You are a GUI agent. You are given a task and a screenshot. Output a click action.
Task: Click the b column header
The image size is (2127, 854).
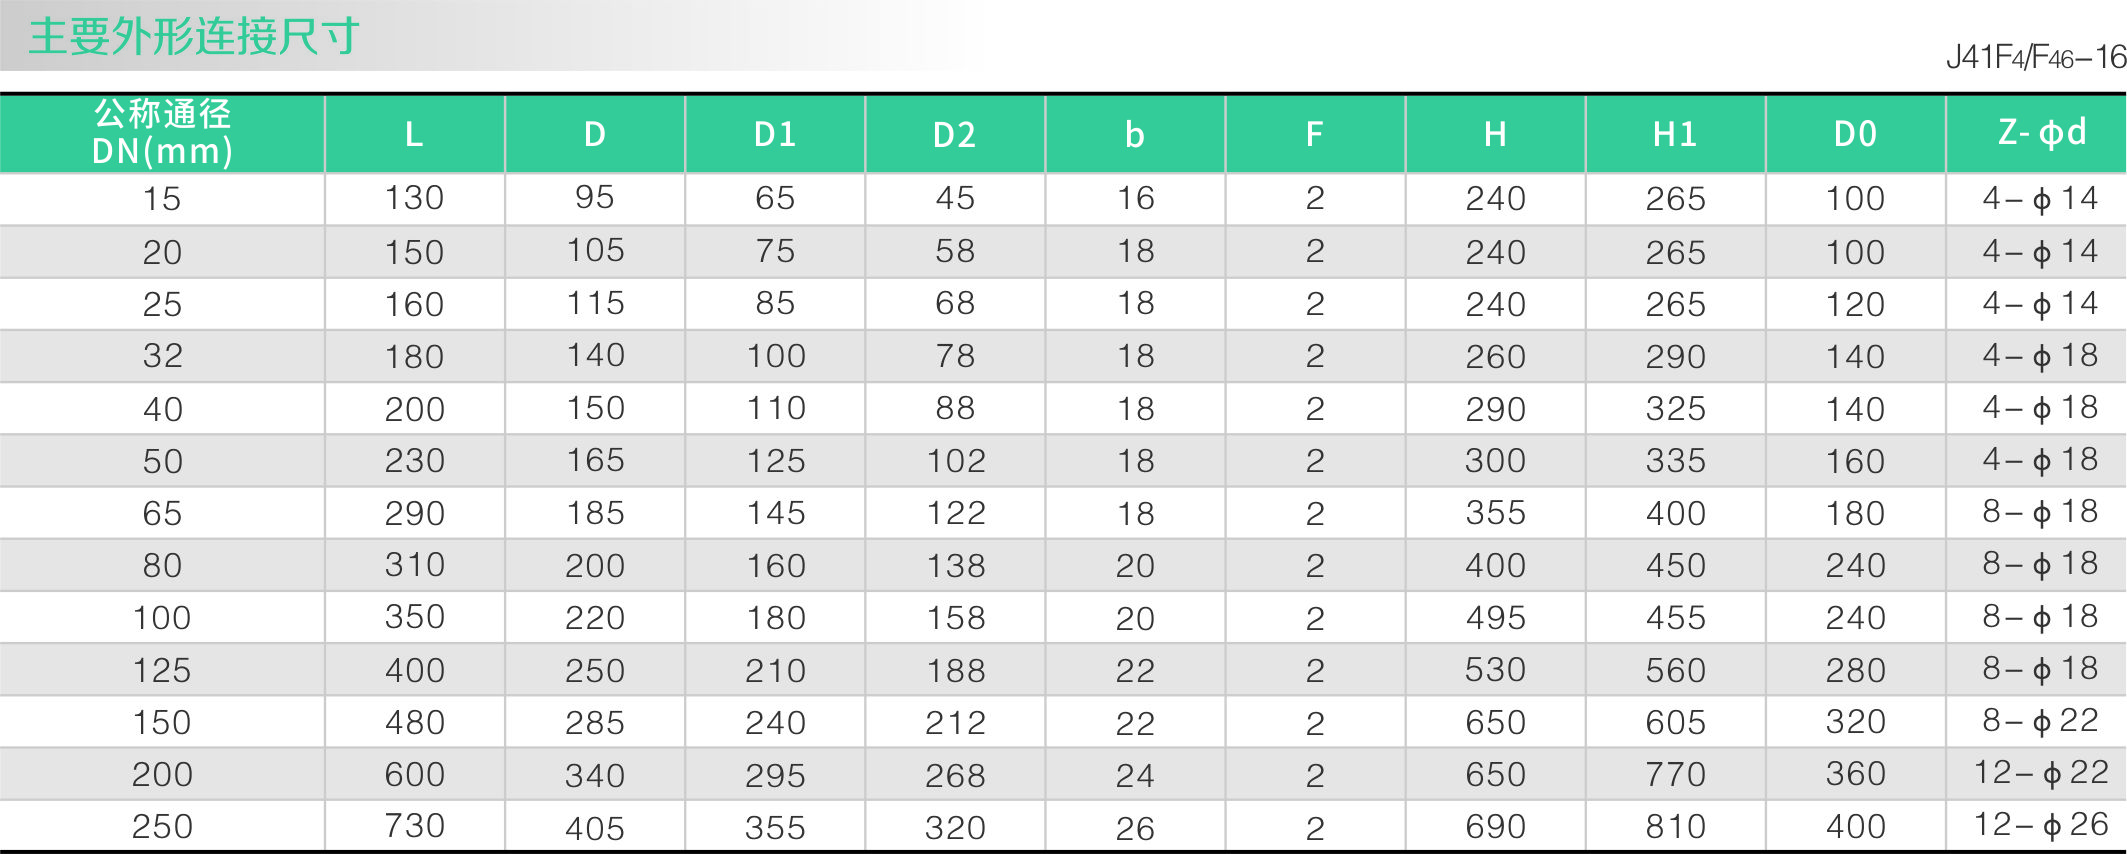pyautogui.click(x=1135, y=134)
